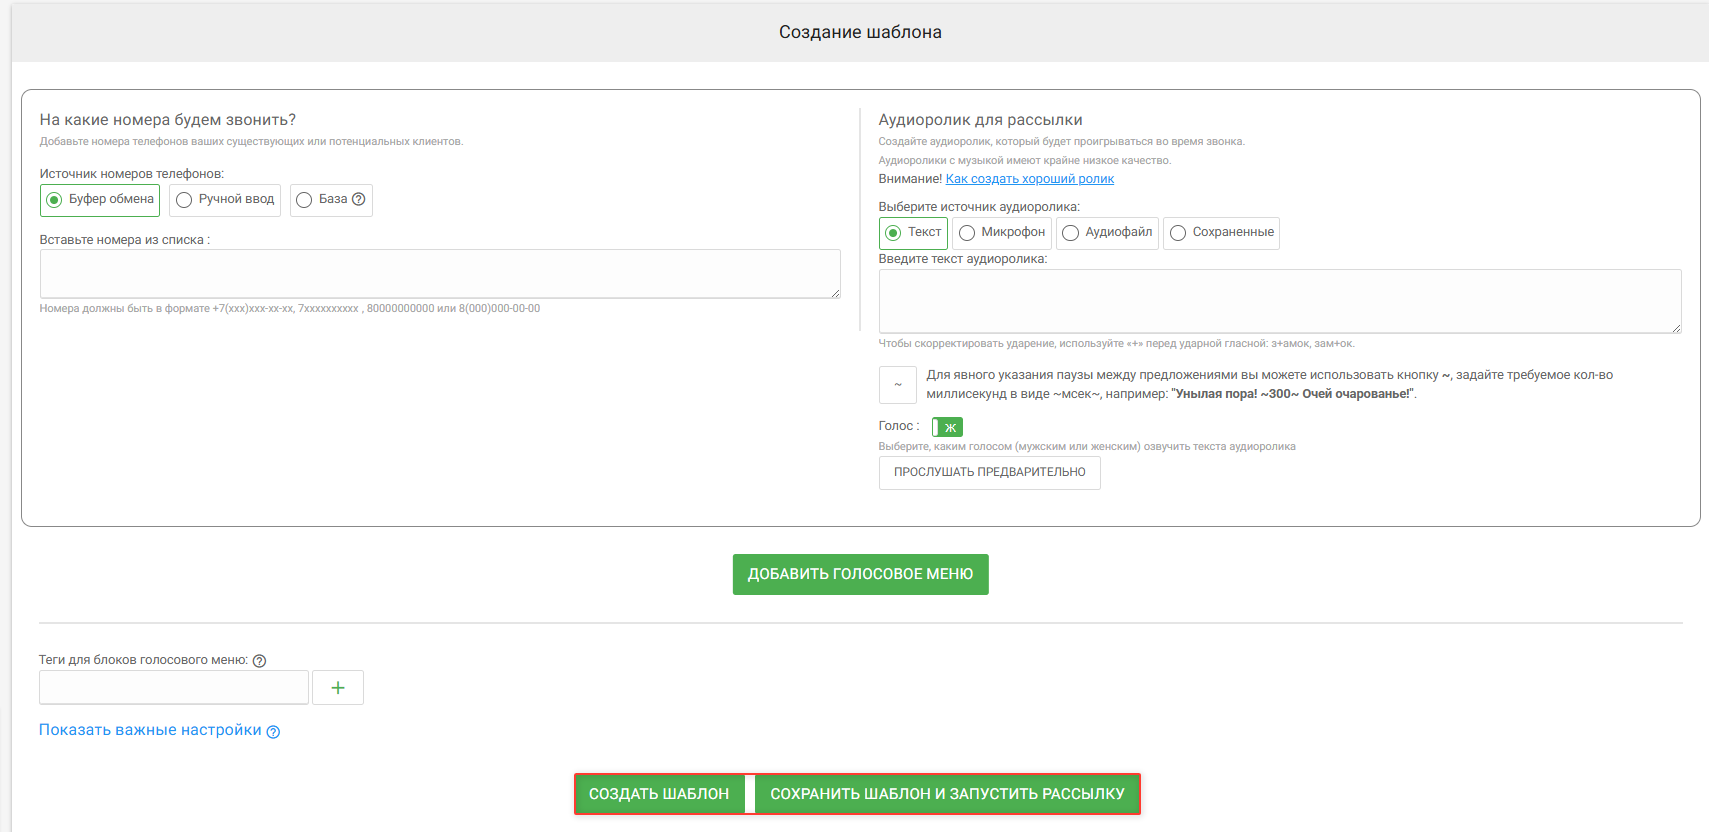Click СОХРАНИТЬ ШАБЛОН И ЗАПУСТИТЬ РАССЫЛКУ
1709x832 pixels.
tap(948, 794)
